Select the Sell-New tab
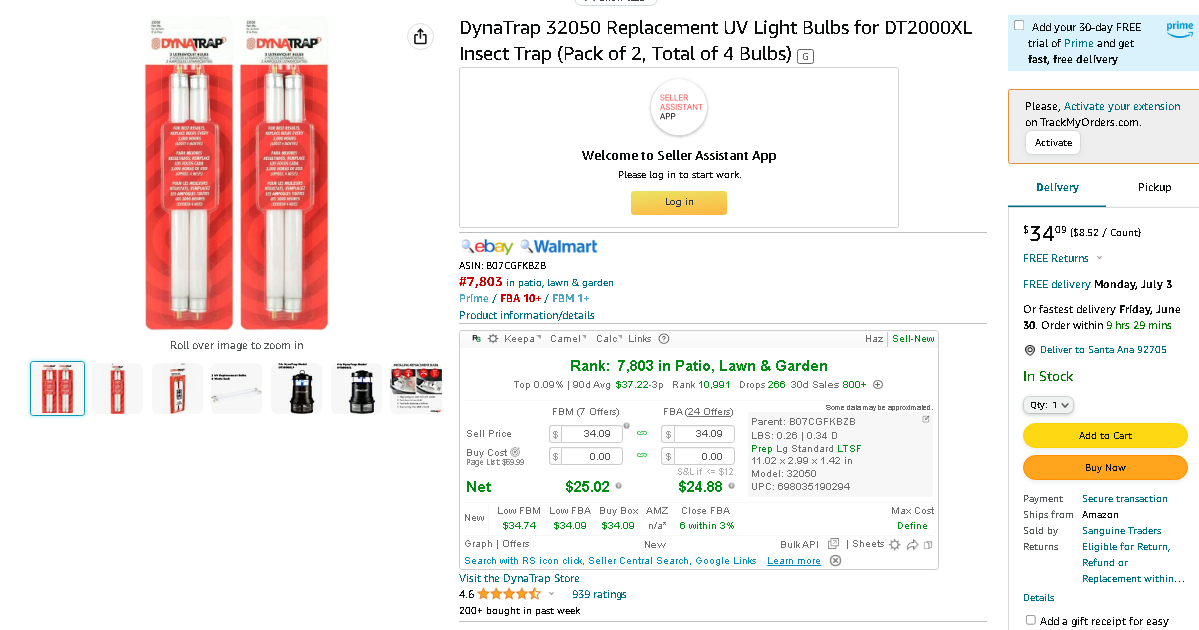The width and height of the screenshot is (1199, 630). click(913, 339)
